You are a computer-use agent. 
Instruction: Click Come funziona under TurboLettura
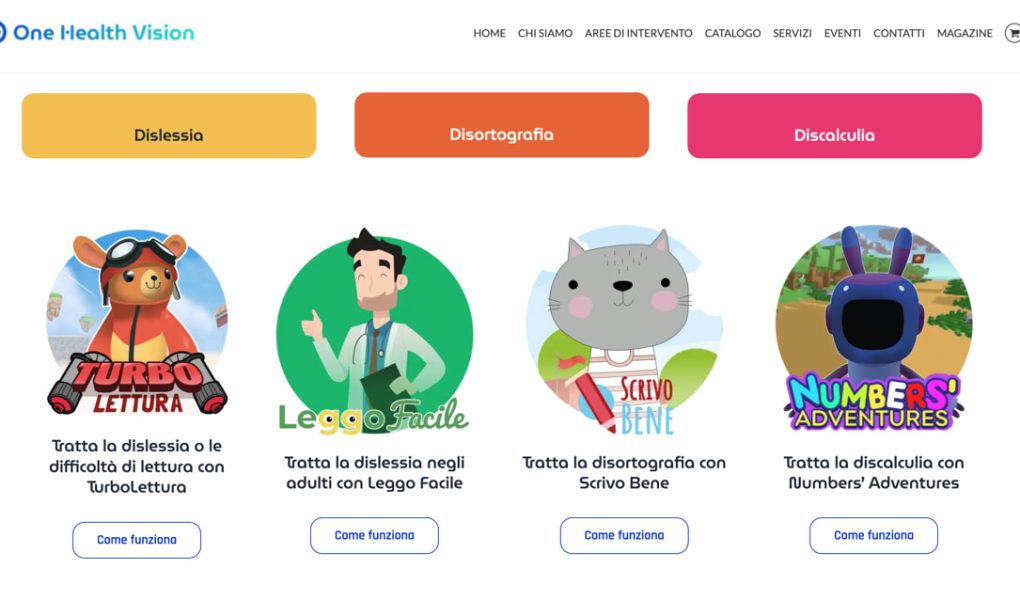137,540
